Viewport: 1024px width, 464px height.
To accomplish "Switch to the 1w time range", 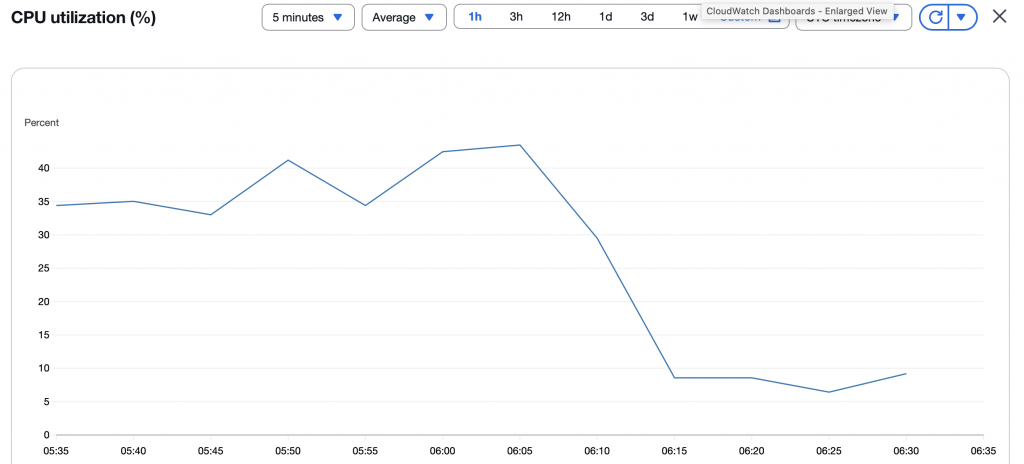I will click(690, 17).
